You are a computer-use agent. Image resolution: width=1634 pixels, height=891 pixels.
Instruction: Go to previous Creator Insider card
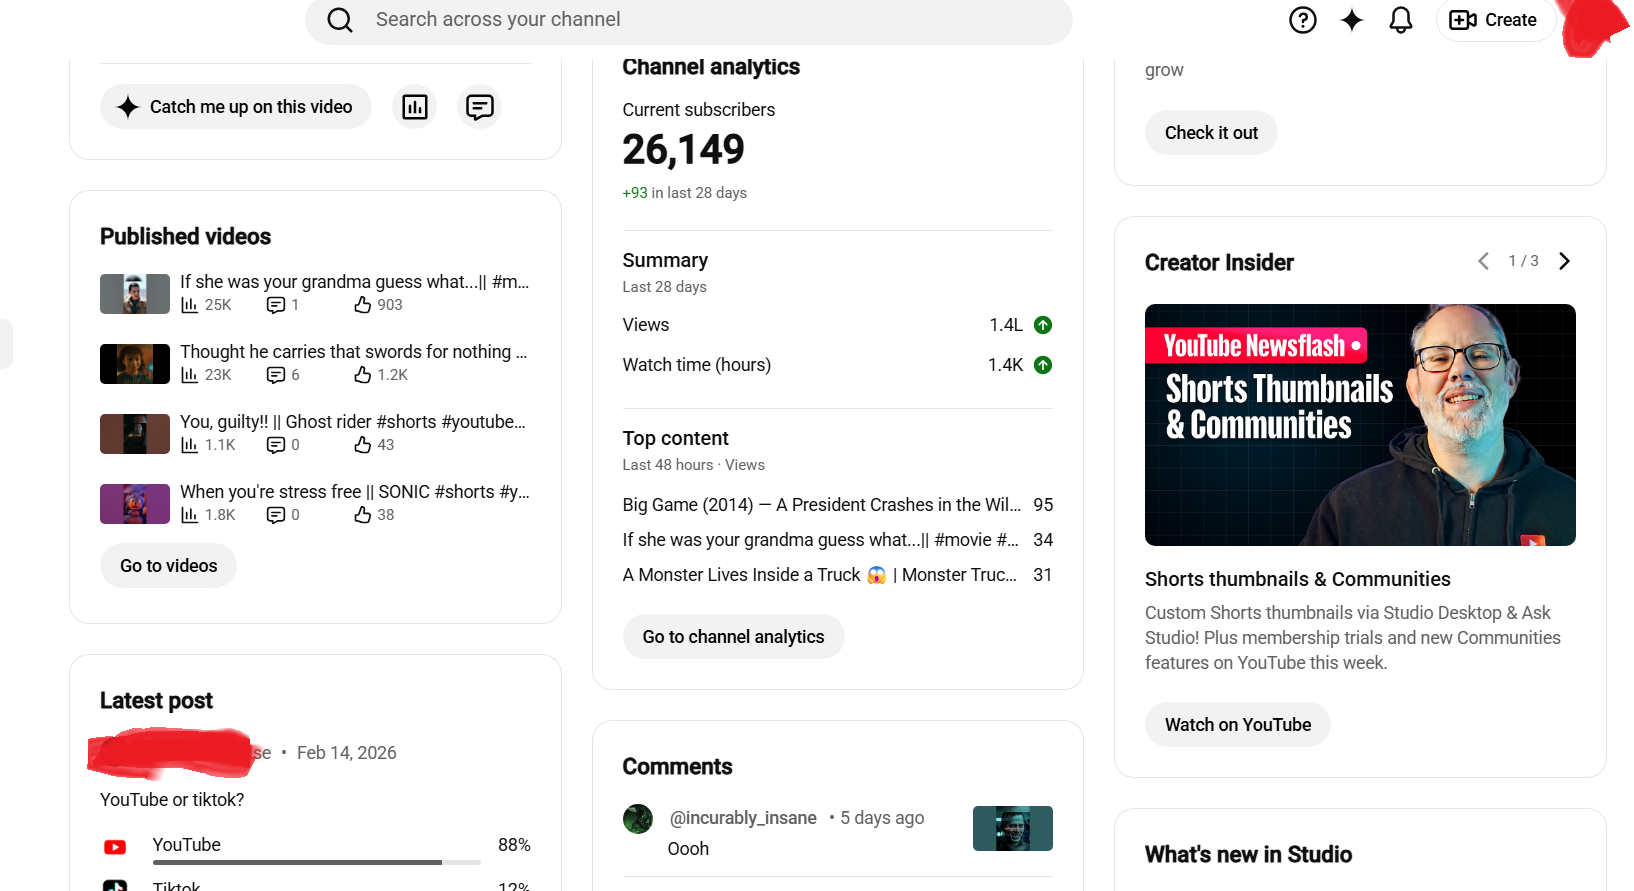[1484, 261]
